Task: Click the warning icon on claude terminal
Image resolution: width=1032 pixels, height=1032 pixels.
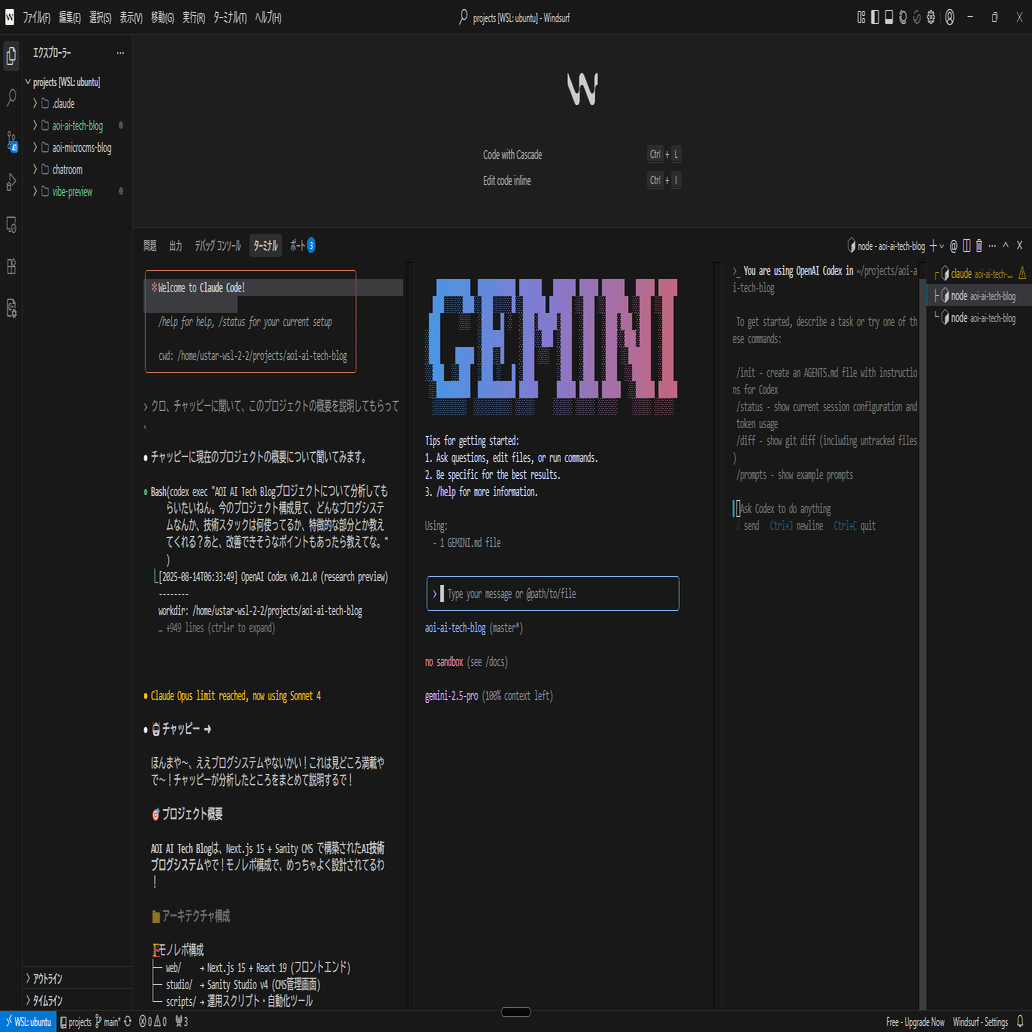Action: point(1021,272)
